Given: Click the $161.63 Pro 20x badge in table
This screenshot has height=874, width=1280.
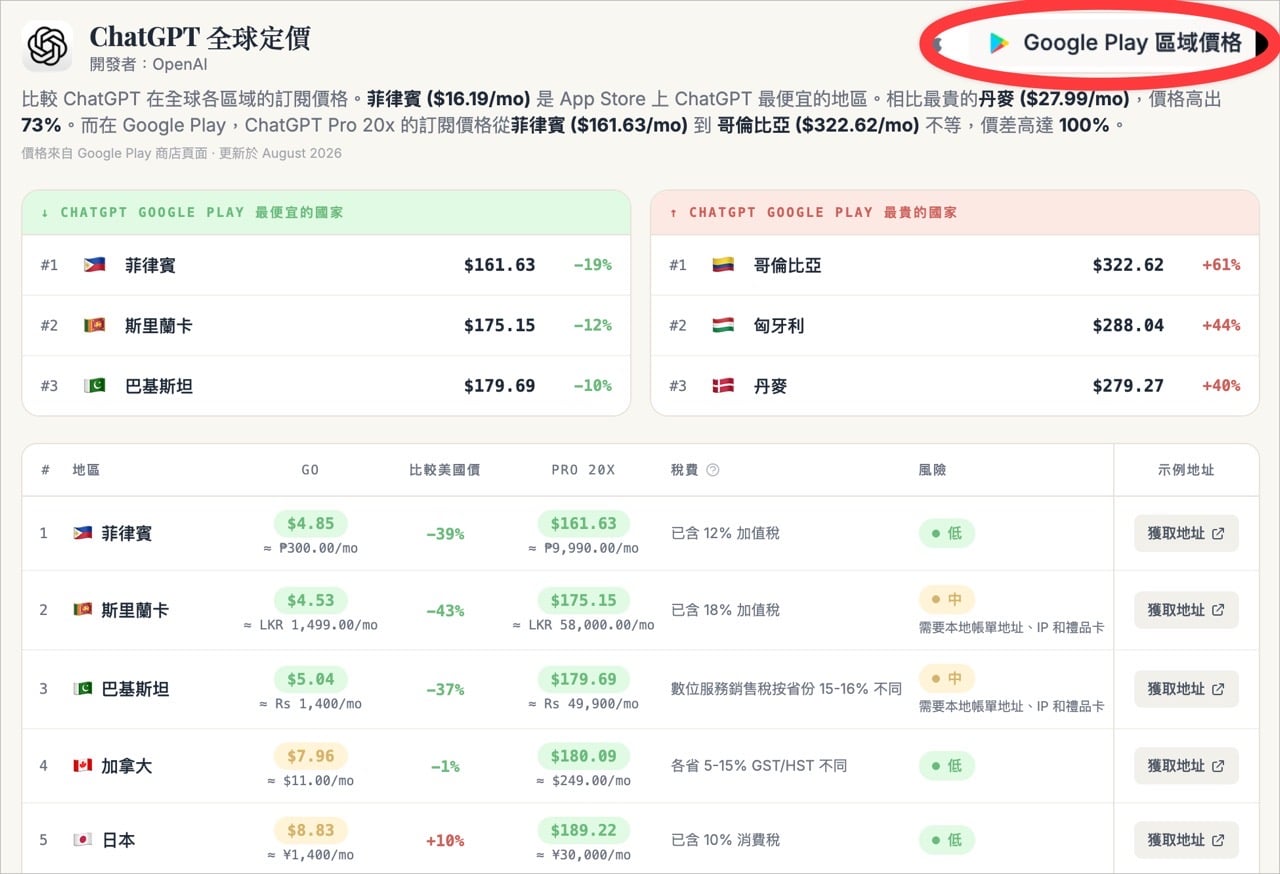Looking at the screenshot, I should pos(584,523).
